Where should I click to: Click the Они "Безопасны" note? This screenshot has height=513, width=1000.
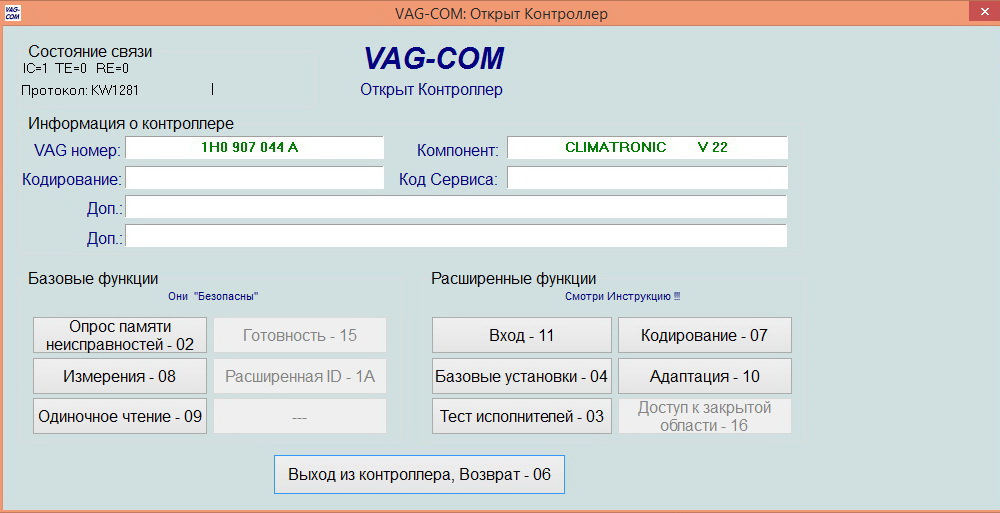(x=214, y=296)
